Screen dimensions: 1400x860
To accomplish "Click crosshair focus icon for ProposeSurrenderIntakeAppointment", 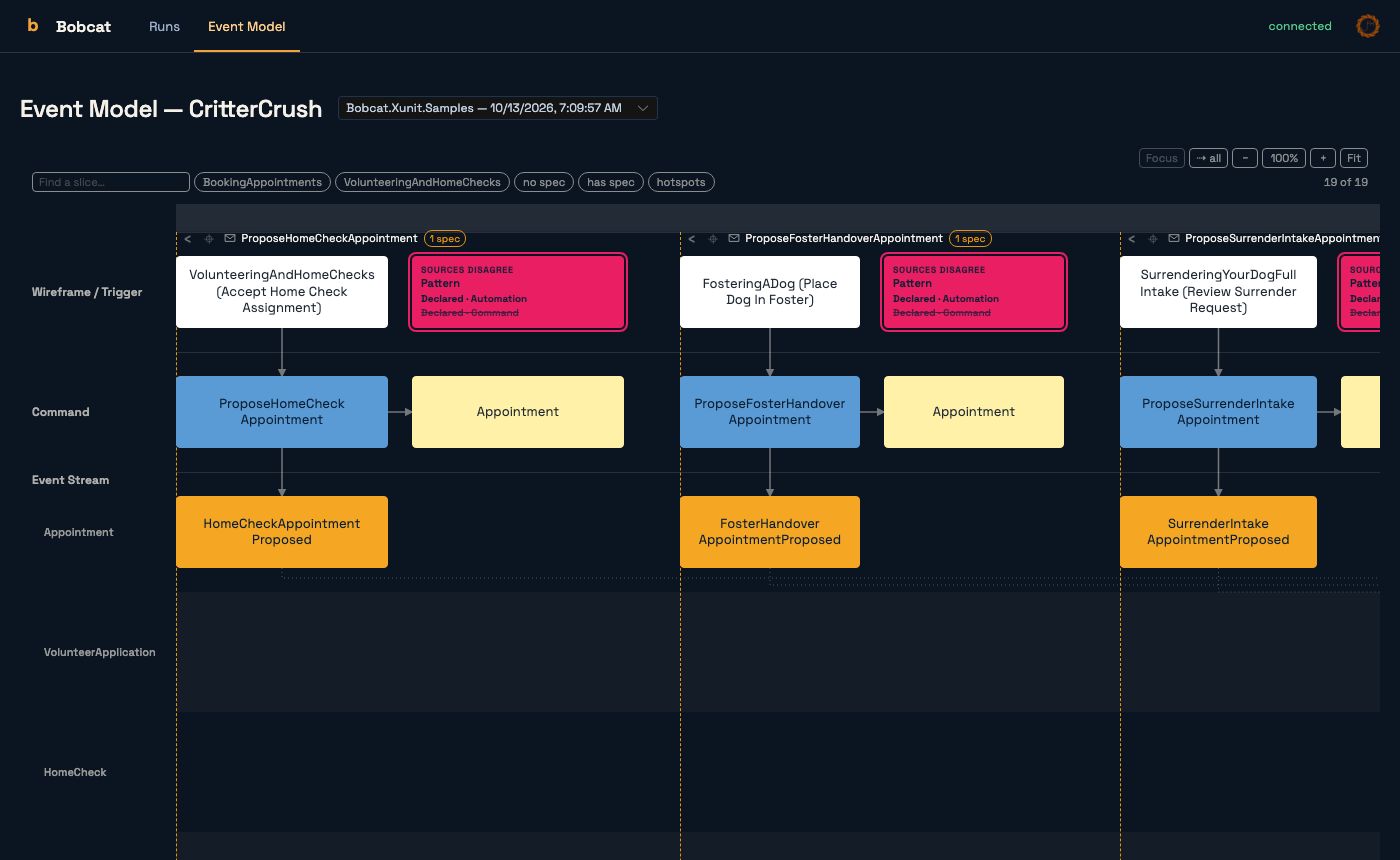I will (x=1153, y=239).
